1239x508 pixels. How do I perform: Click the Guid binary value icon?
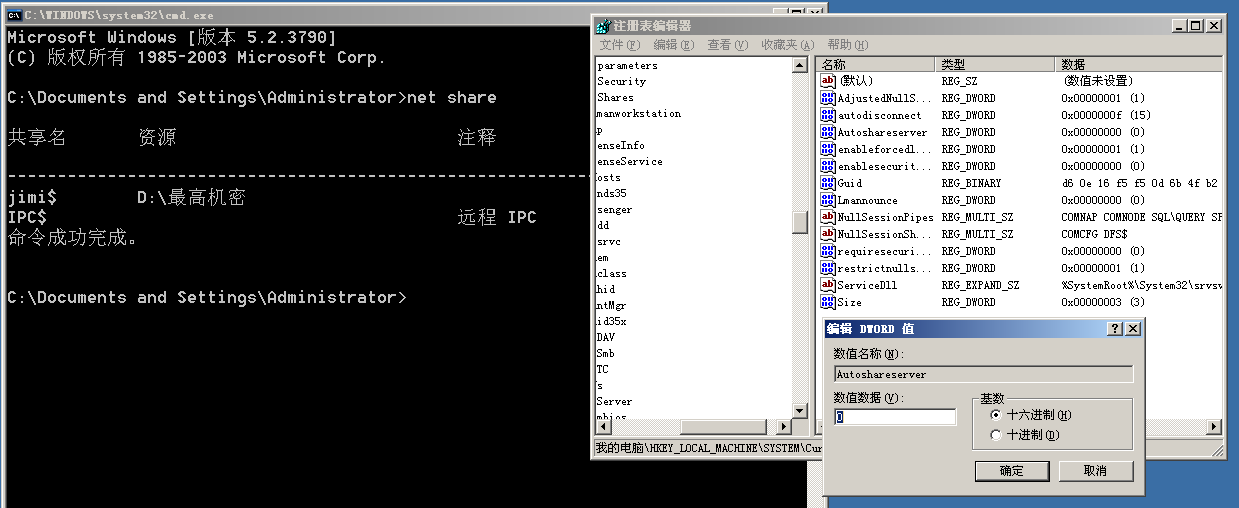click(x=827, y=183)
